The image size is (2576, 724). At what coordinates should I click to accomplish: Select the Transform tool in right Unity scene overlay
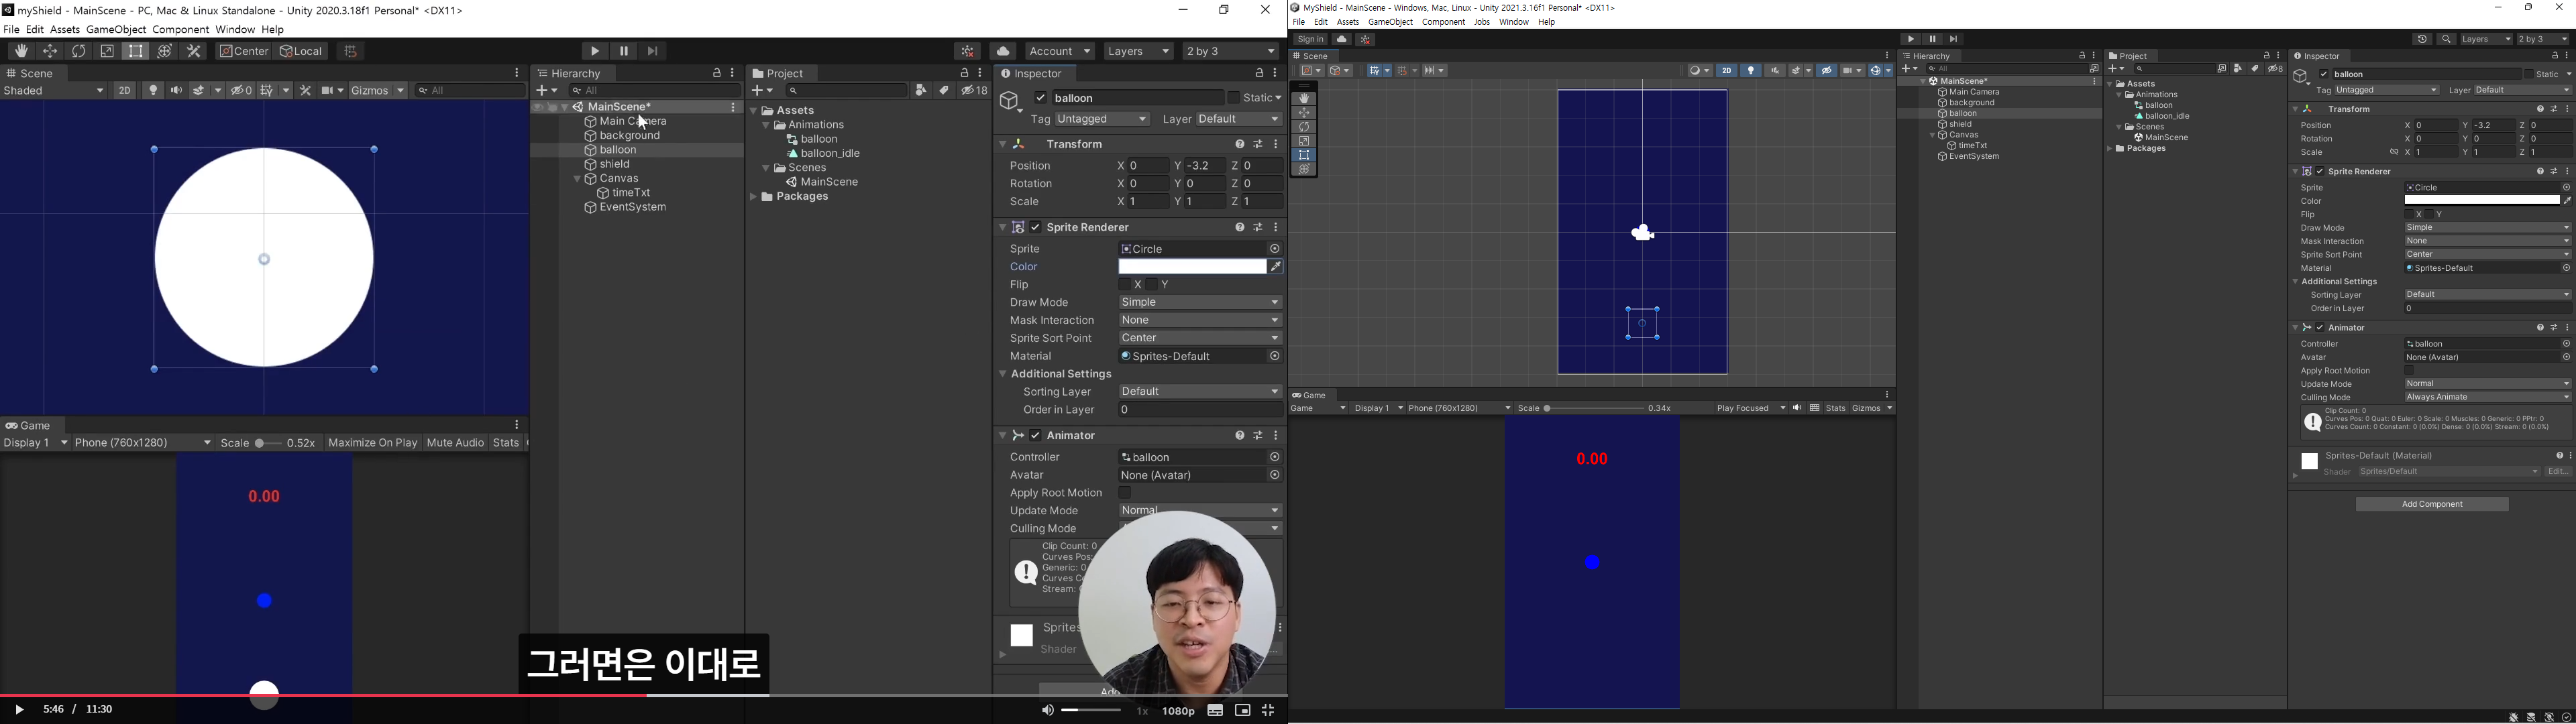[x=1303, y=169]
